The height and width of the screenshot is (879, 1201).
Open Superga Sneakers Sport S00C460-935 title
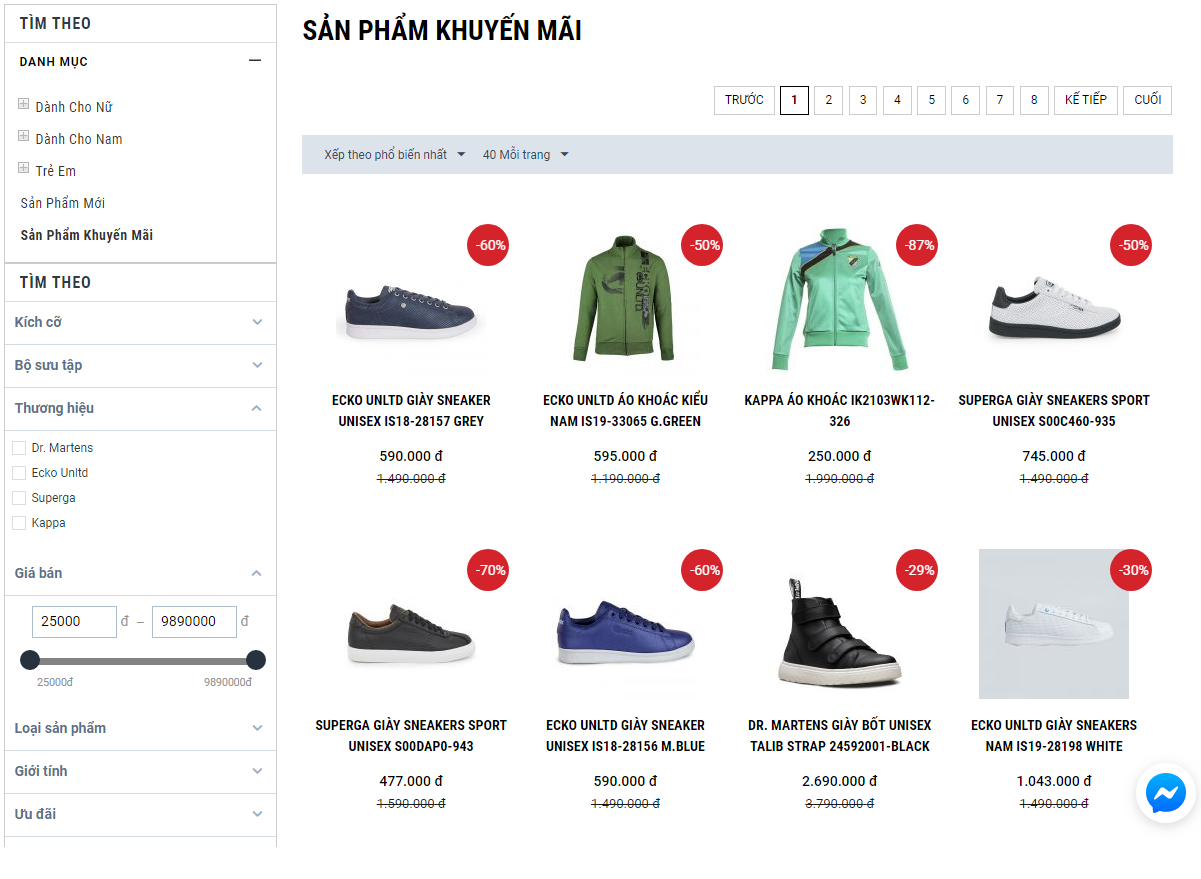[x=1054, y=411]
